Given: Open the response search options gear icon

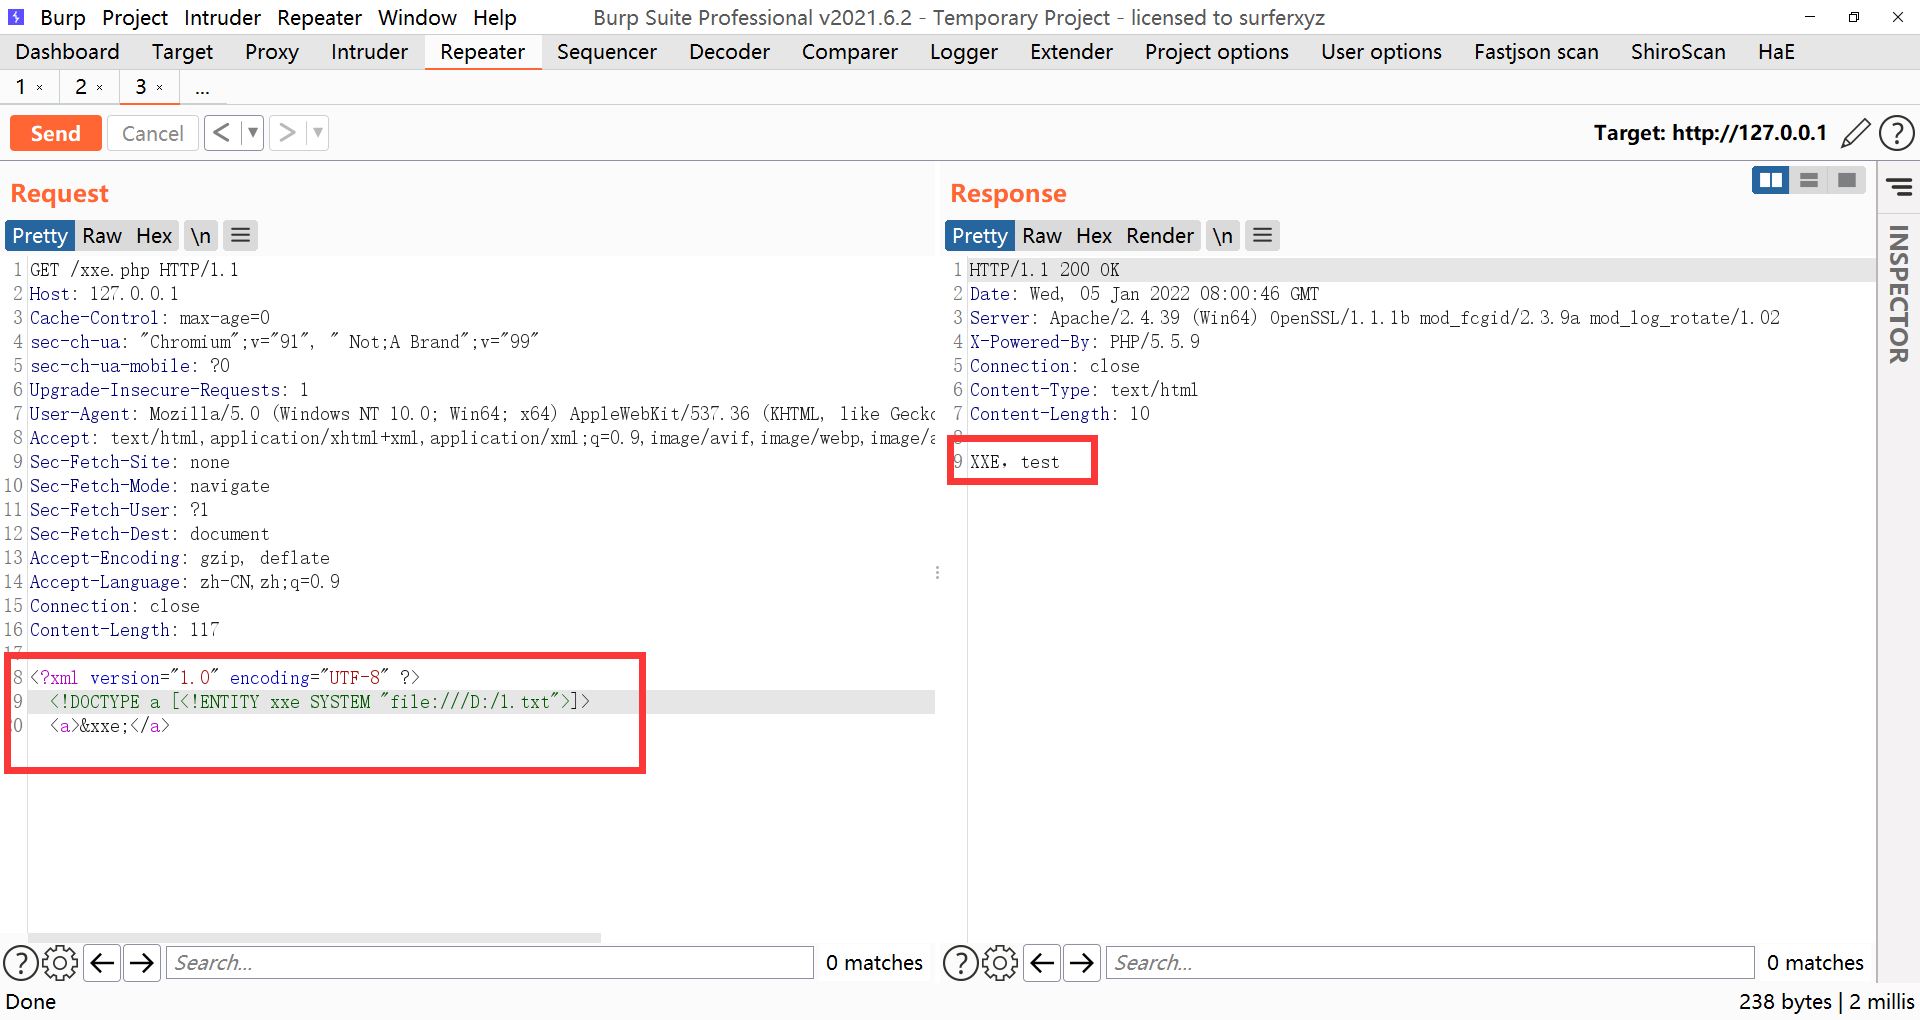Looking at the screenshot, I should pos(999,962).
